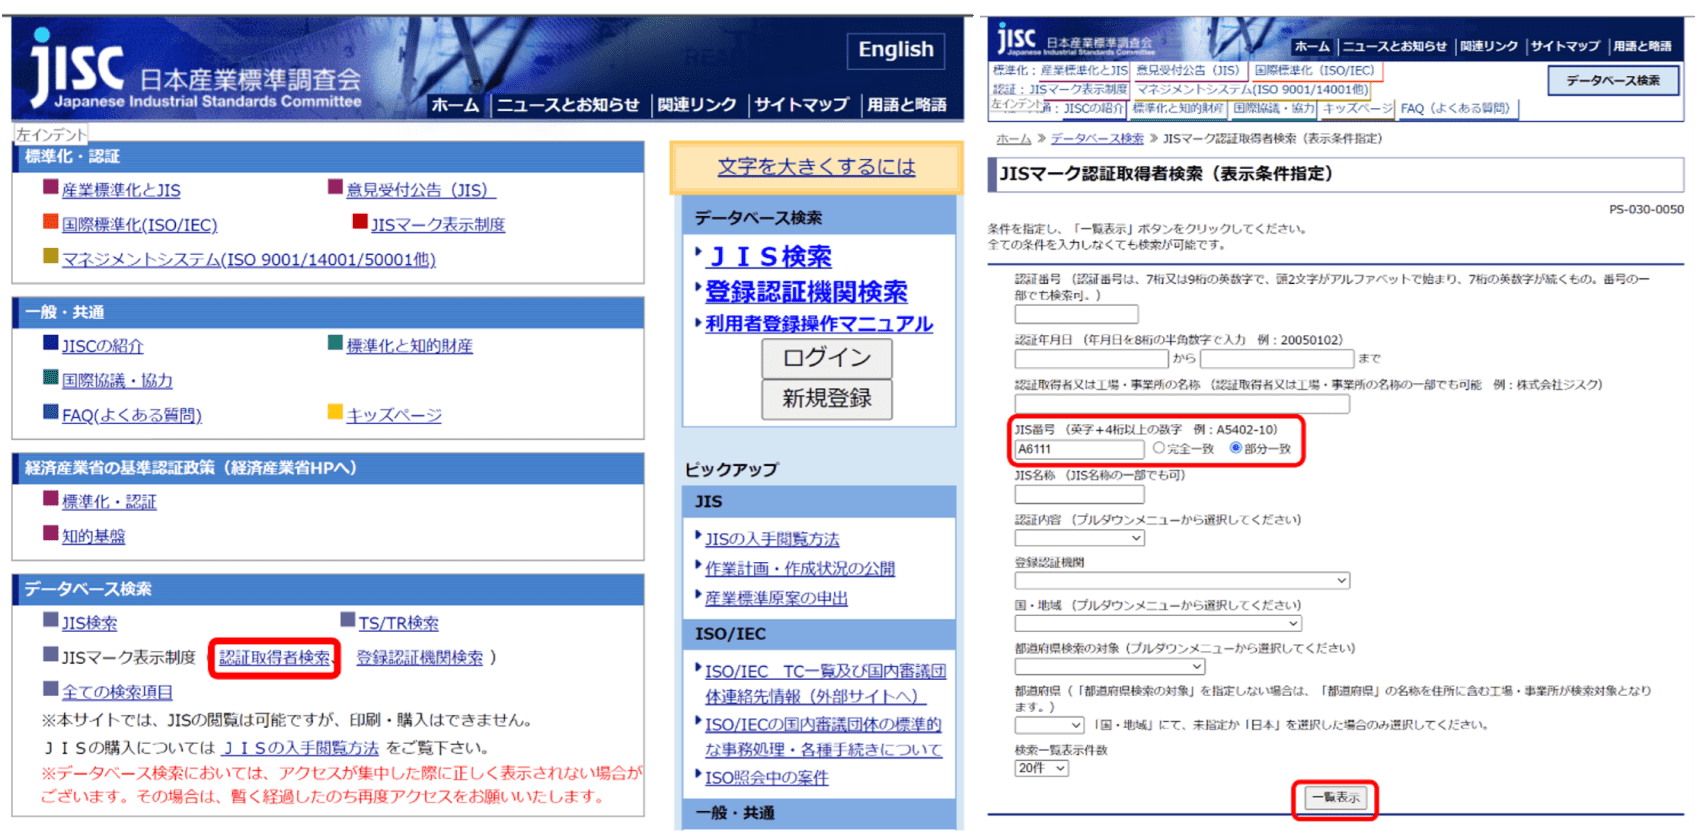Focus the 認証年月日 start date field

pyautogui.click(x=1091, y=358)
